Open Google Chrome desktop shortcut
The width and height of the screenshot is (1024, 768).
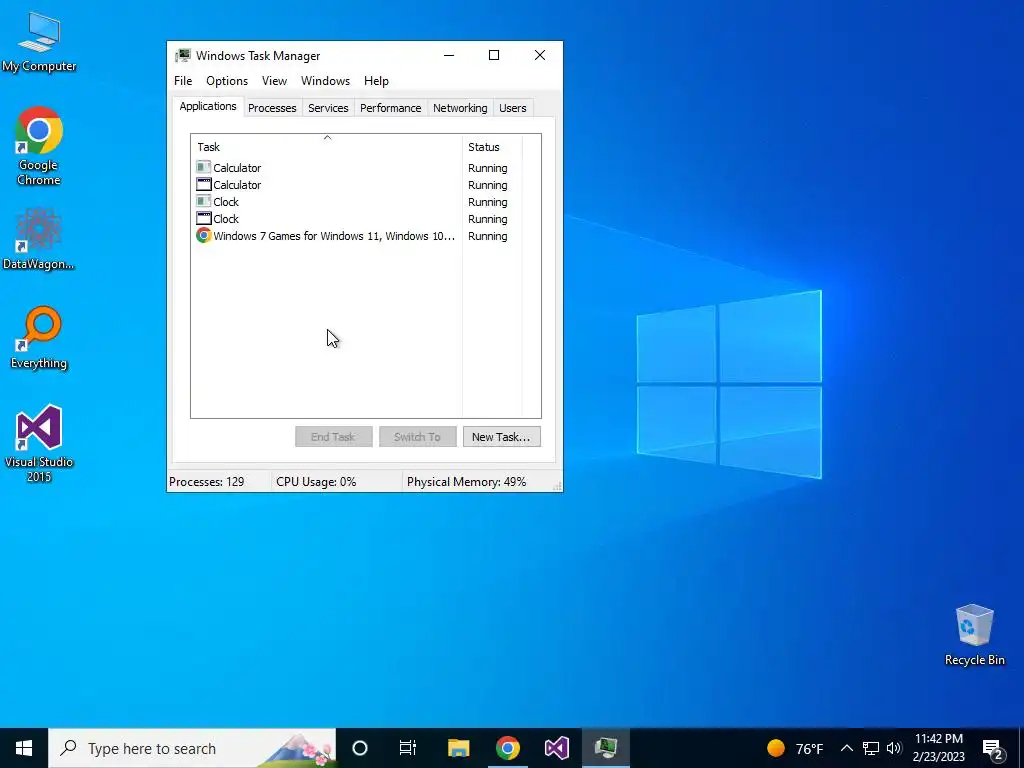click(x=39, y=146)
